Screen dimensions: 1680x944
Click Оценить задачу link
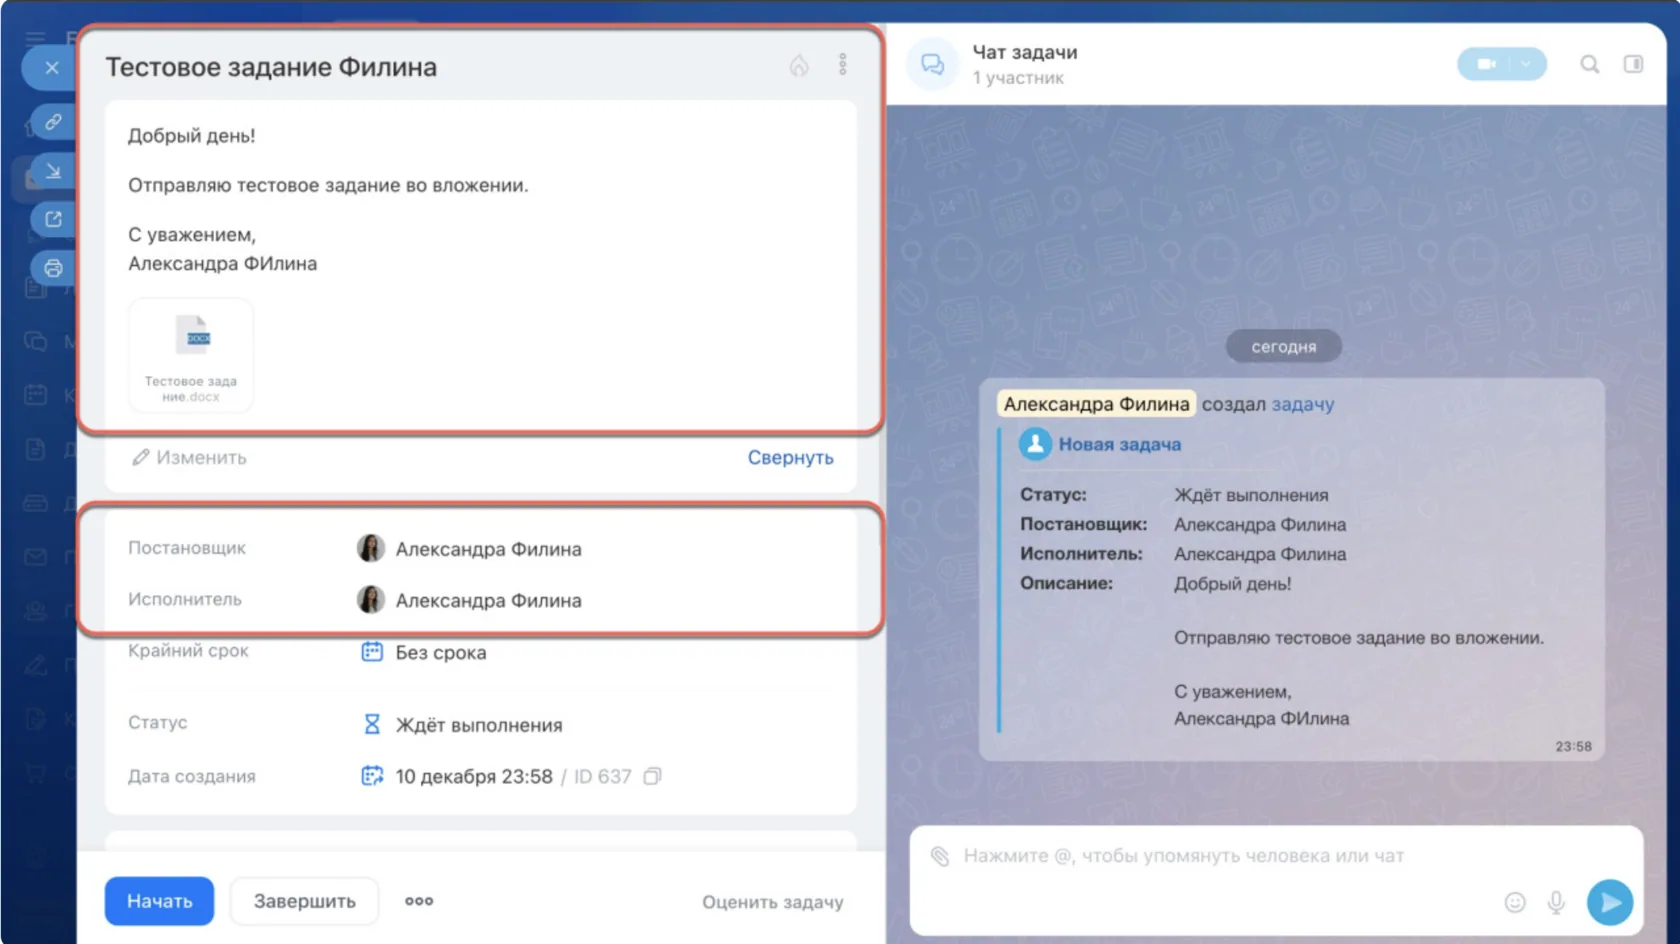coord(773,902)
